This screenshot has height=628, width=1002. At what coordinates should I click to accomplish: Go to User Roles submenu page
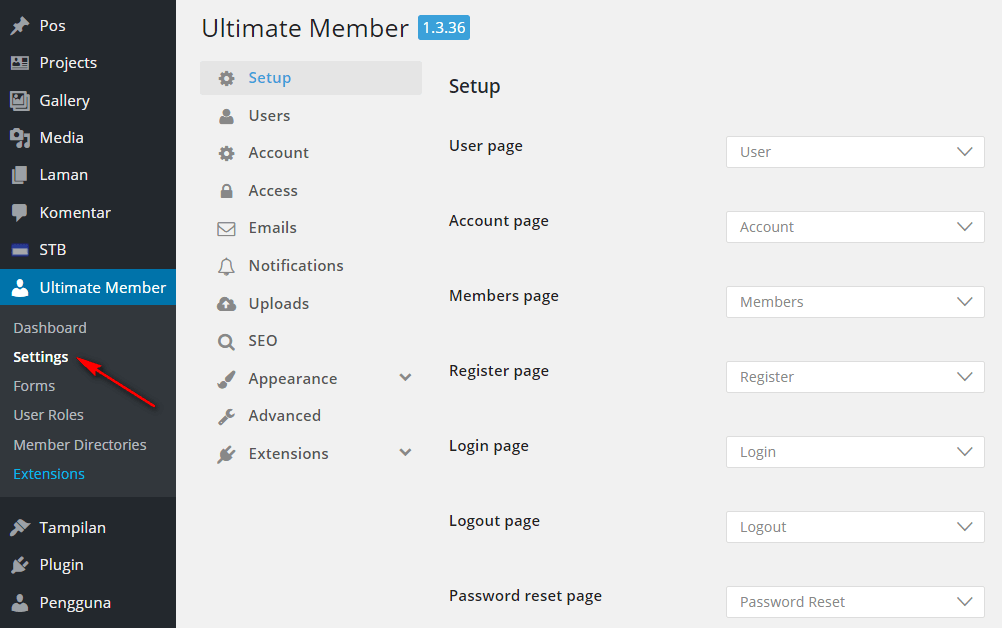48,415
